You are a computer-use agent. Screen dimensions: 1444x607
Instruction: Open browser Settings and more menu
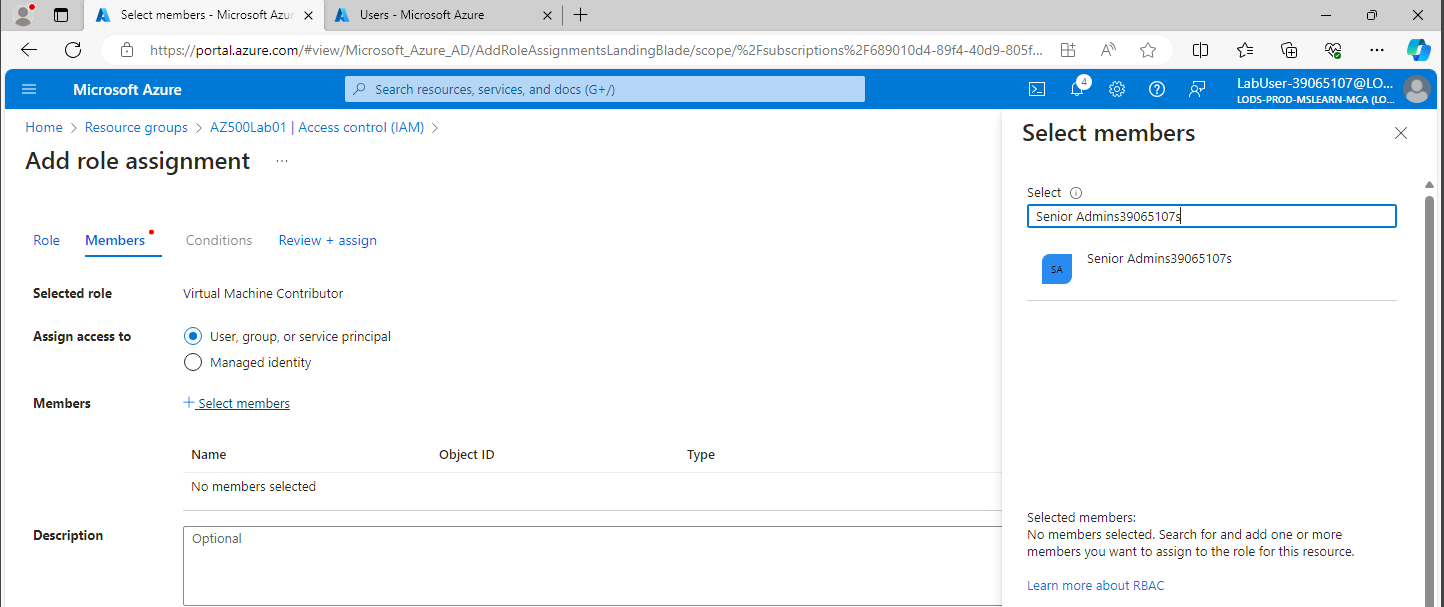coord(1377,50)
